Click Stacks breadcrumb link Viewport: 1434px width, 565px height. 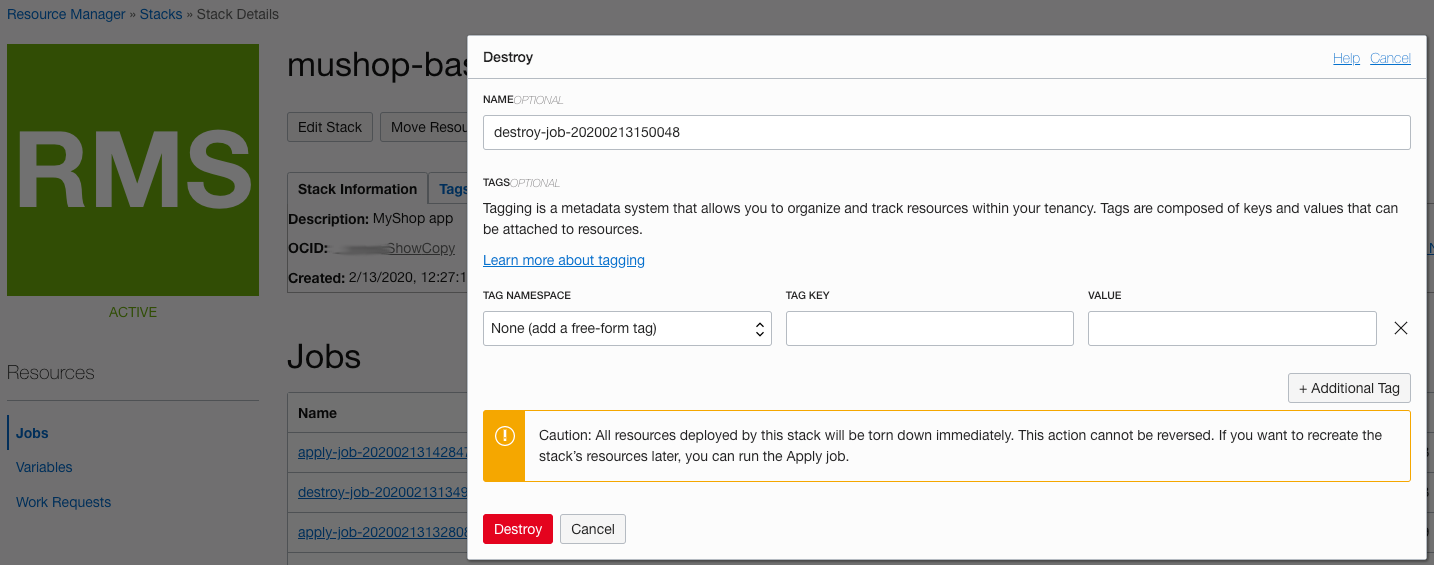click(160, 14)
